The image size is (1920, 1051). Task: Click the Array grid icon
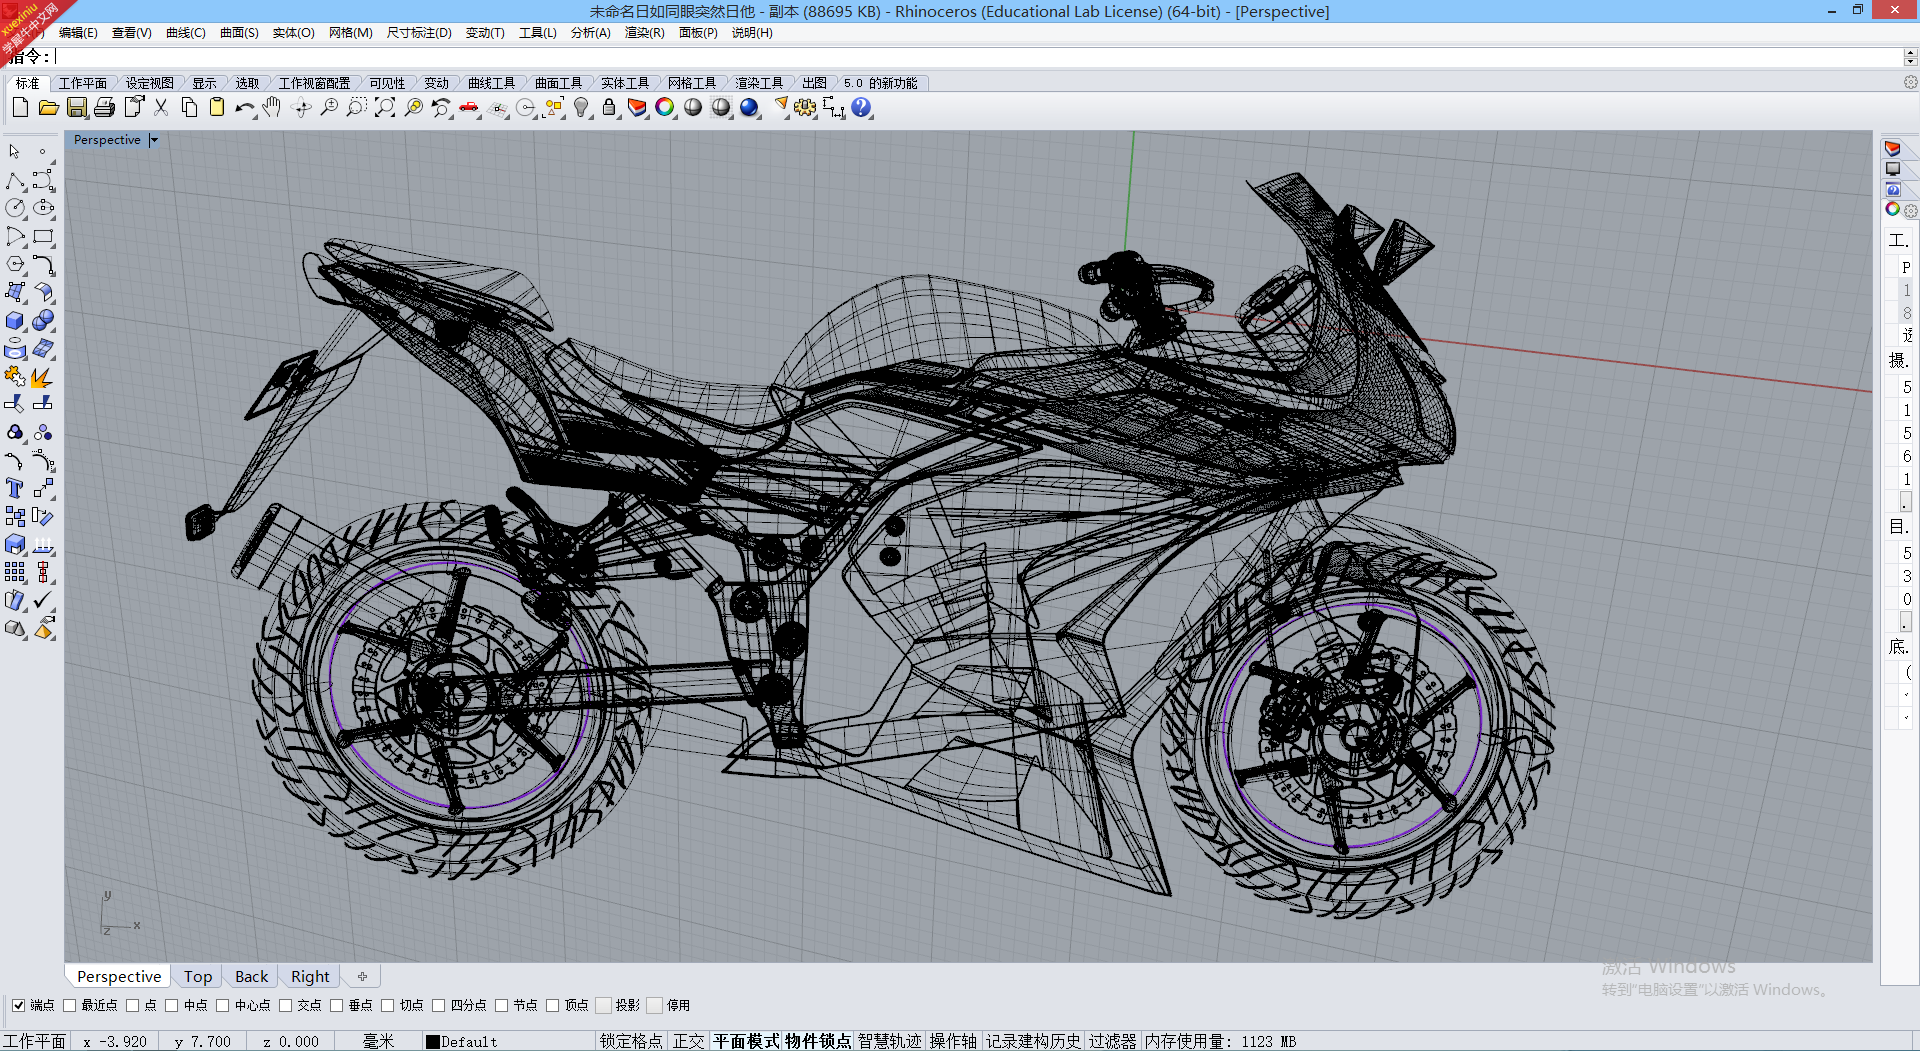[x=15, y=572]
